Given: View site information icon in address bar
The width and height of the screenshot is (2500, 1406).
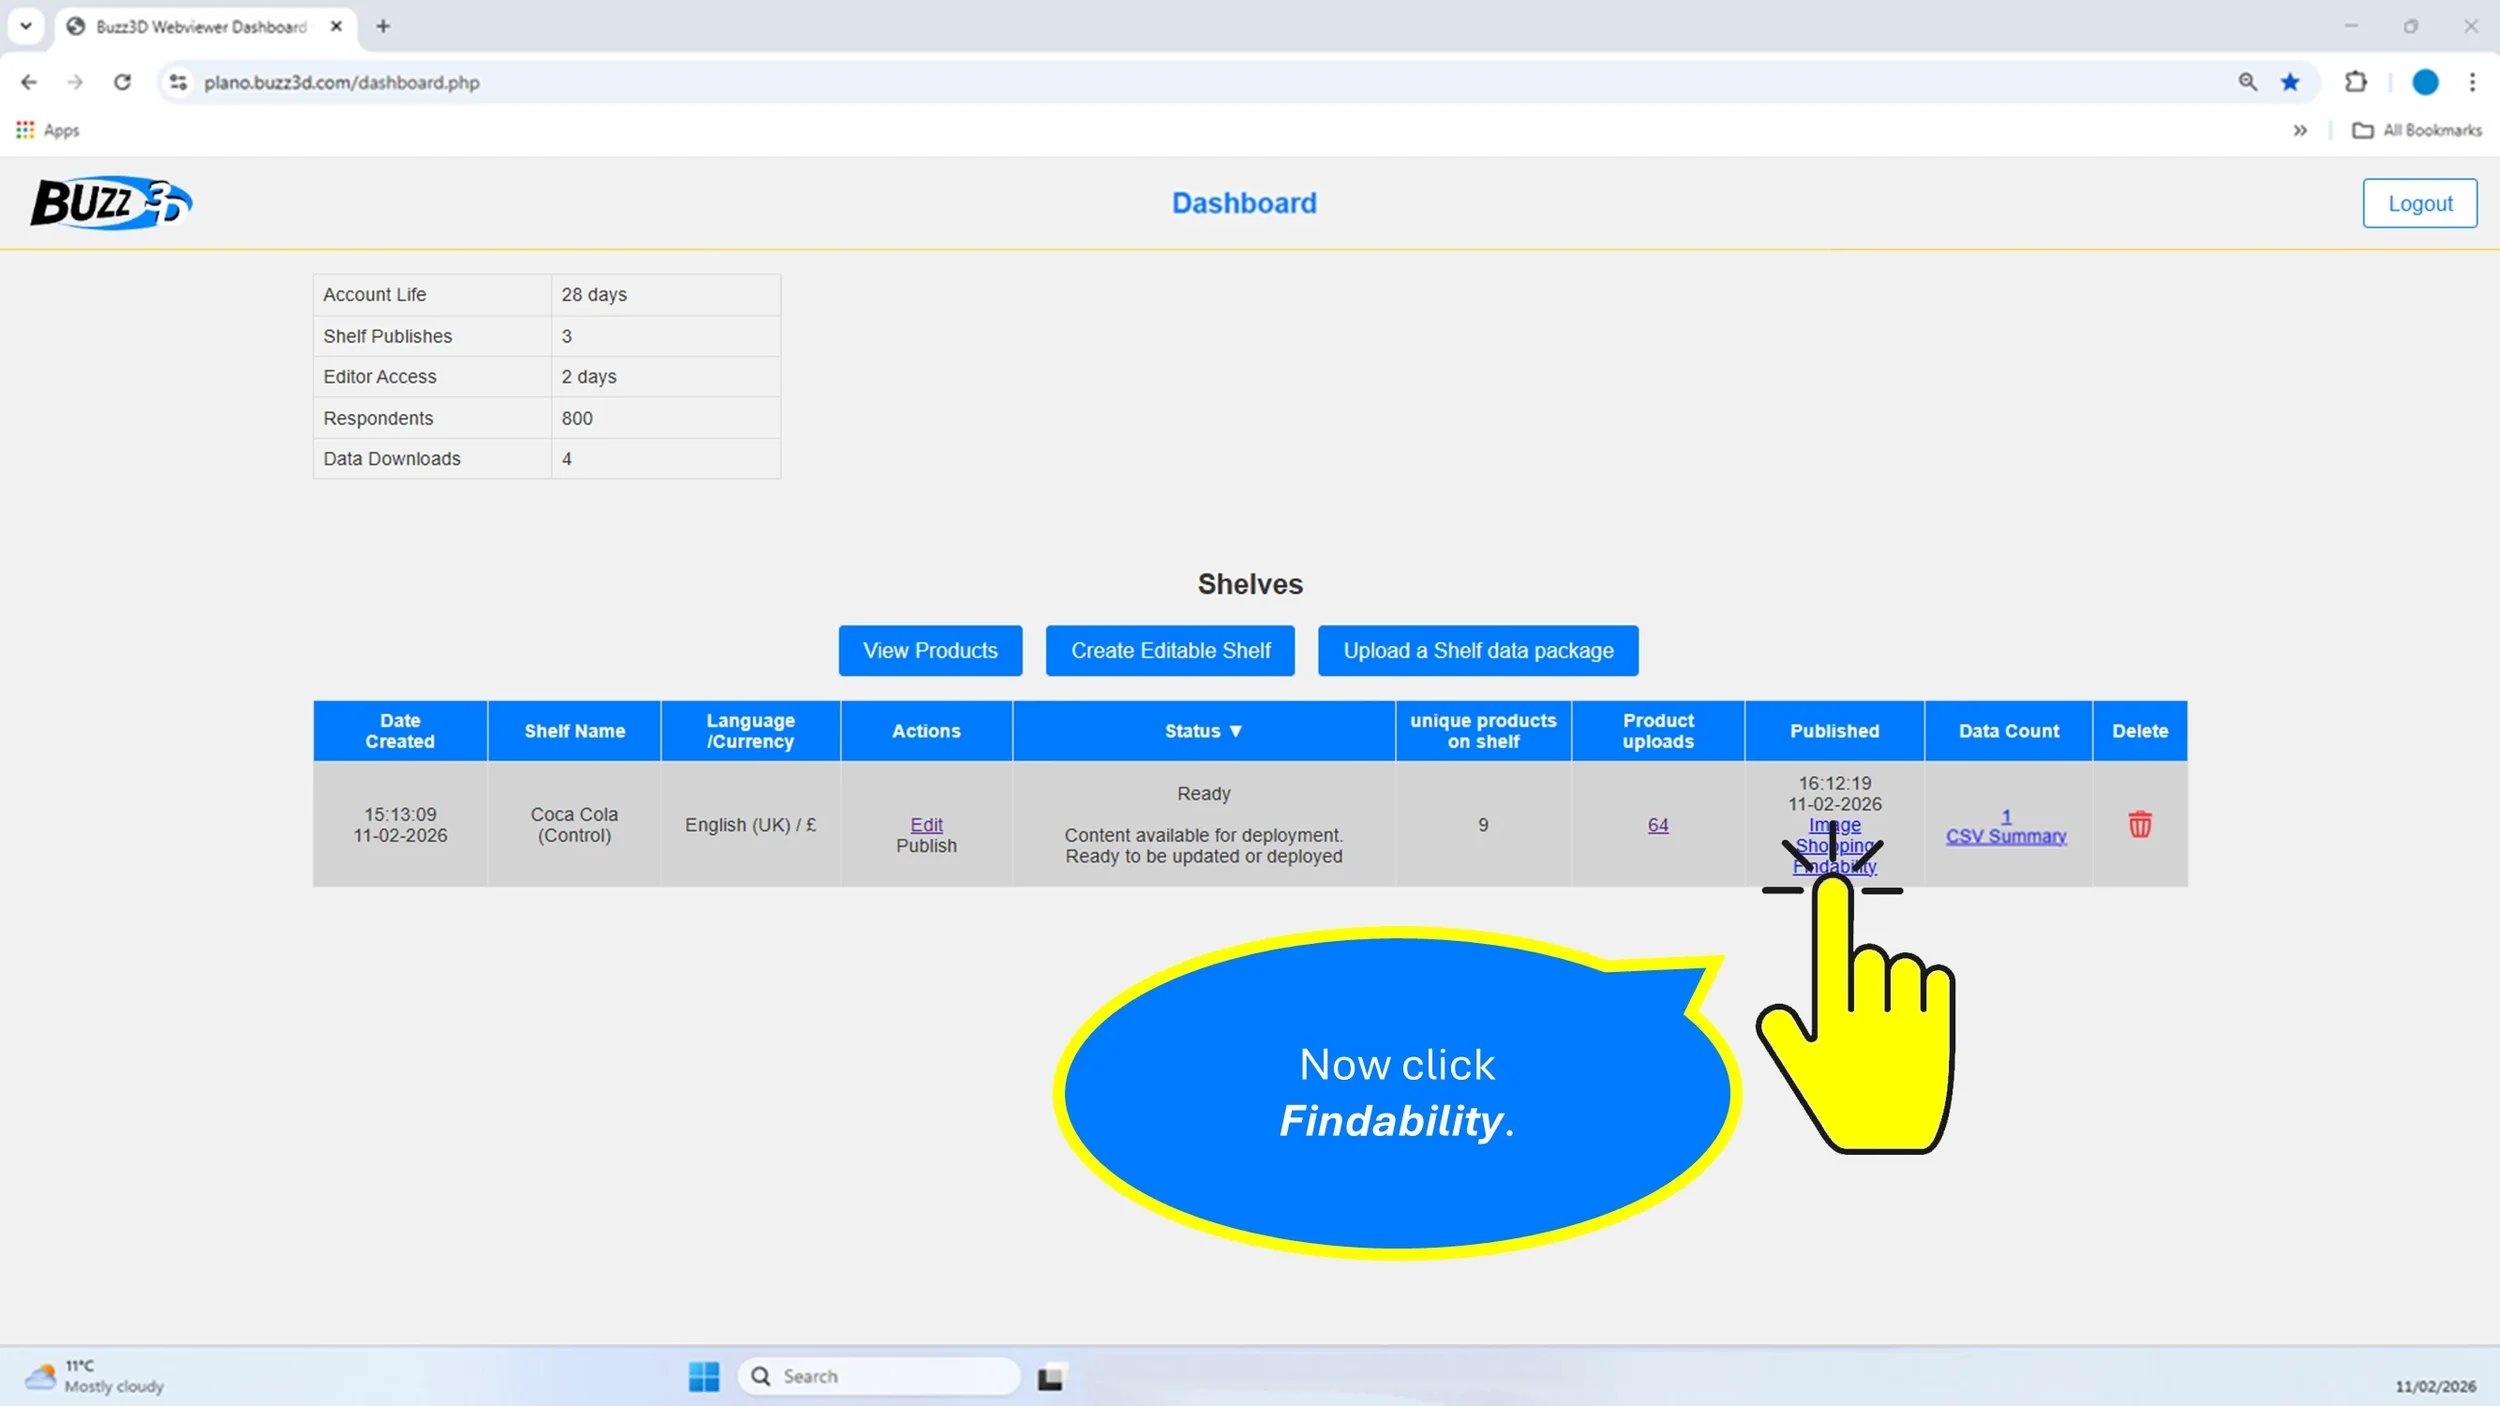Looking at the screenshot, I should pos(178,82).
